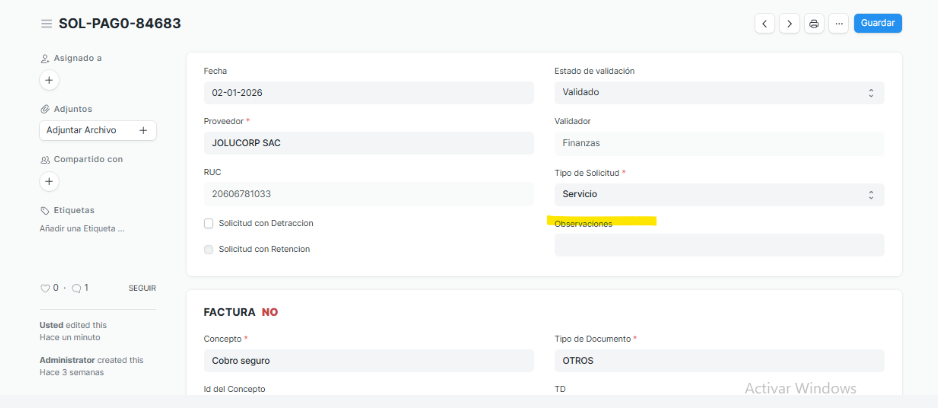Open the three-dots more options menu
Screen dimensions: 938x408
pyautogui.click(x=838, y=23)
